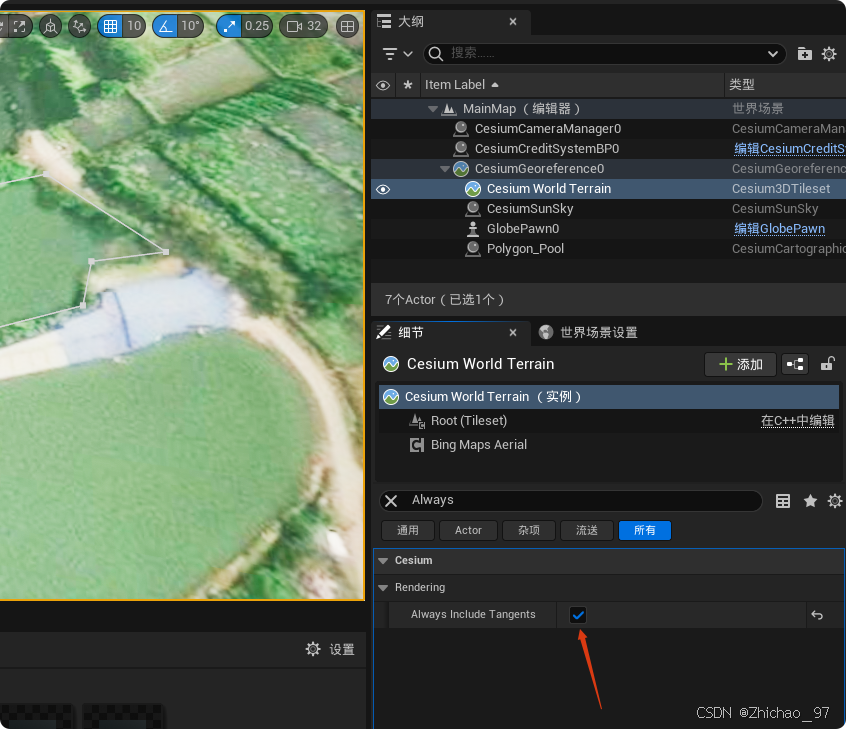Collapse the Cesium category
The width and height of the screenshot is (846, 729).
tap(383, 561)
